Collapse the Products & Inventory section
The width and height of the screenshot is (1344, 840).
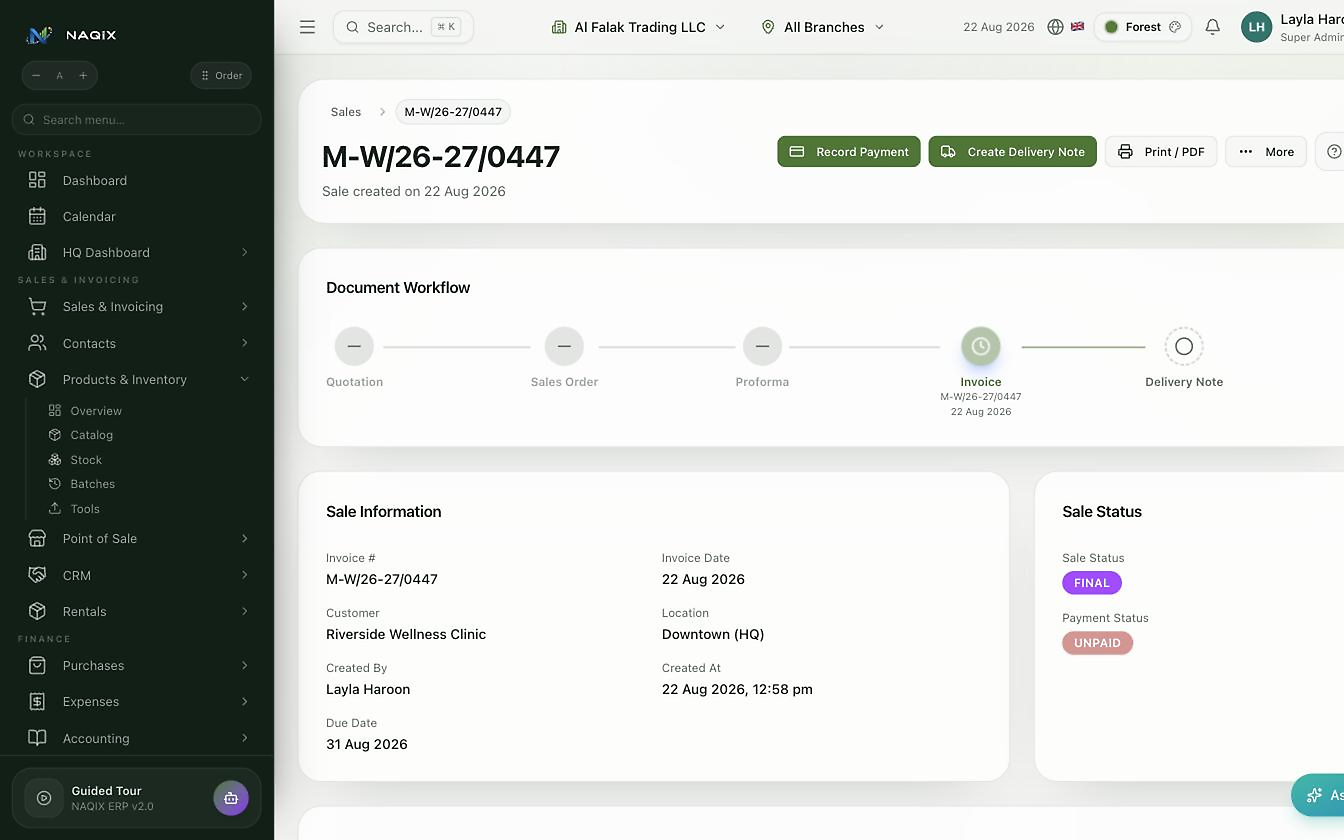tap(245, 379)
